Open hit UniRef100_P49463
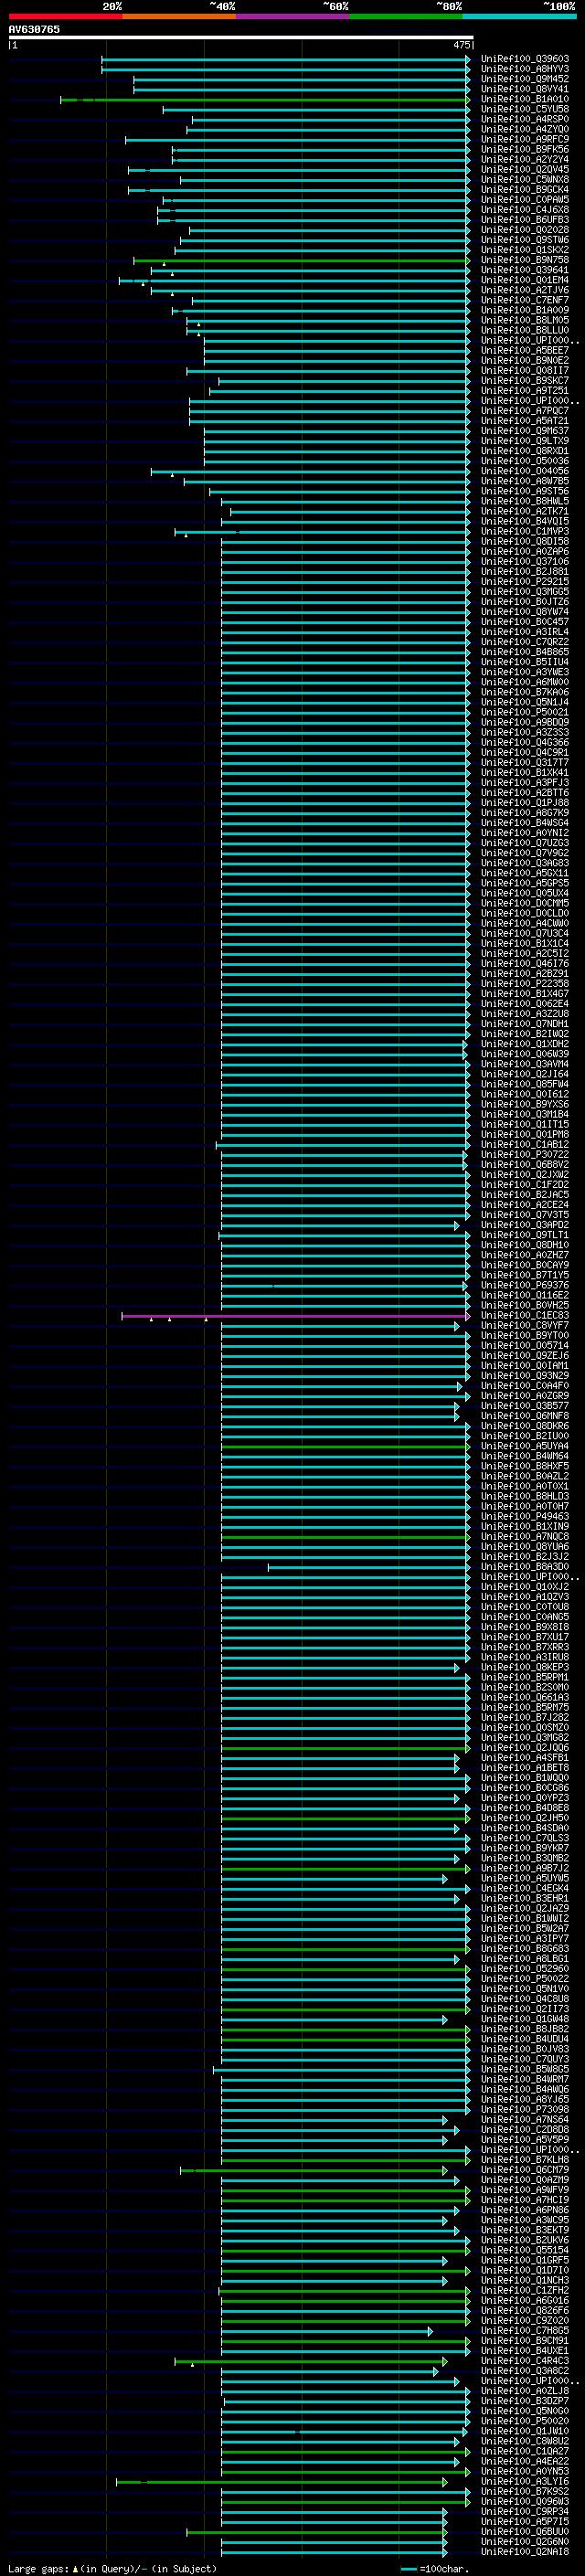 pyautogui.click(x=524, y=1517)
